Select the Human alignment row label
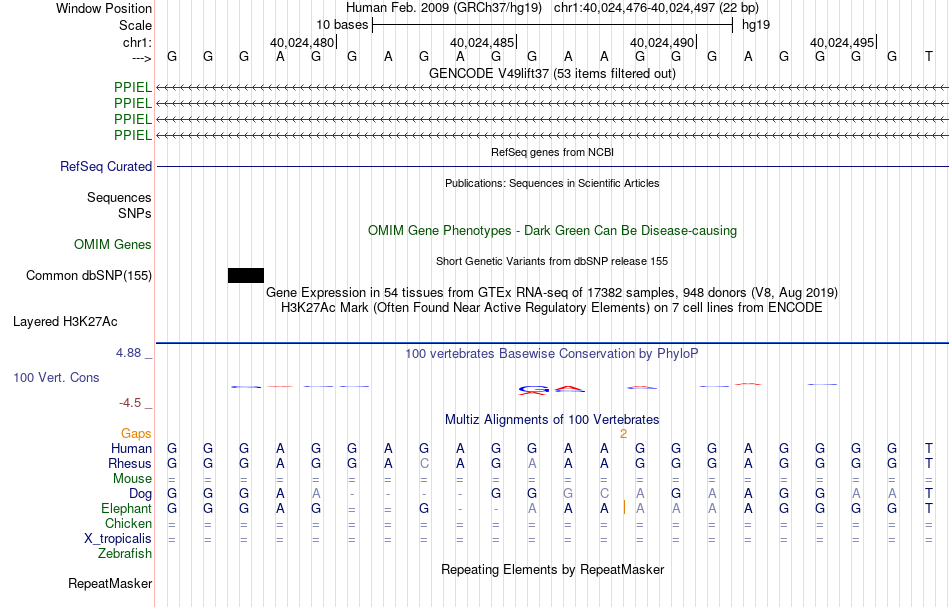This screenshot has width=950, height=607. point(131,449)
